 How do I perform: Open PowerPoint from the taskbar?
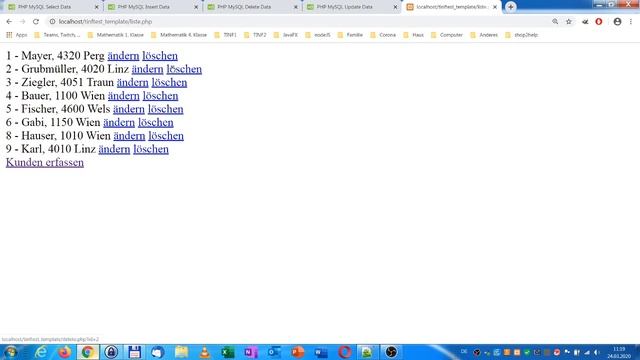click(x=298, y=352)
